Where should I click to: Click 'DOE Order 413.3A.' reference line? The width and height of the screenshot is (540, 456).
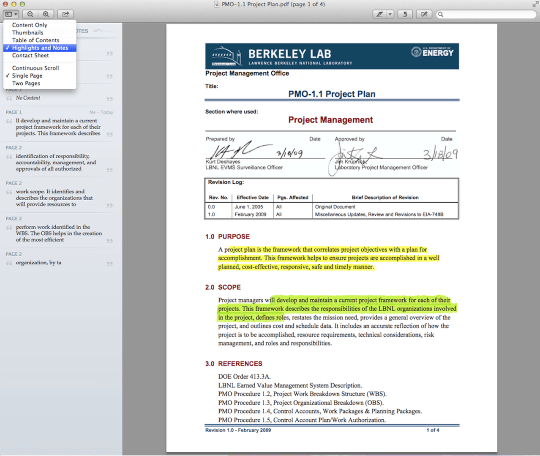pos(244,376)
